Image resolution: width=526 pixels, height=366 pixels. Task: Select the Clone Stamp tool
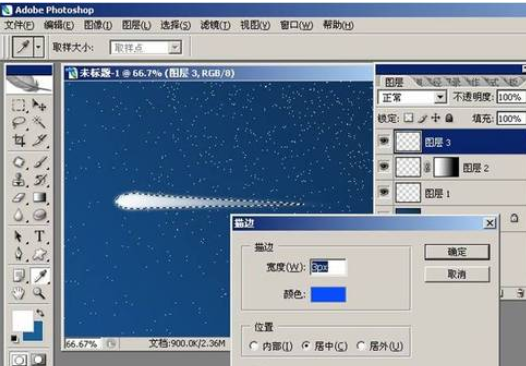[x=19, y=180]
